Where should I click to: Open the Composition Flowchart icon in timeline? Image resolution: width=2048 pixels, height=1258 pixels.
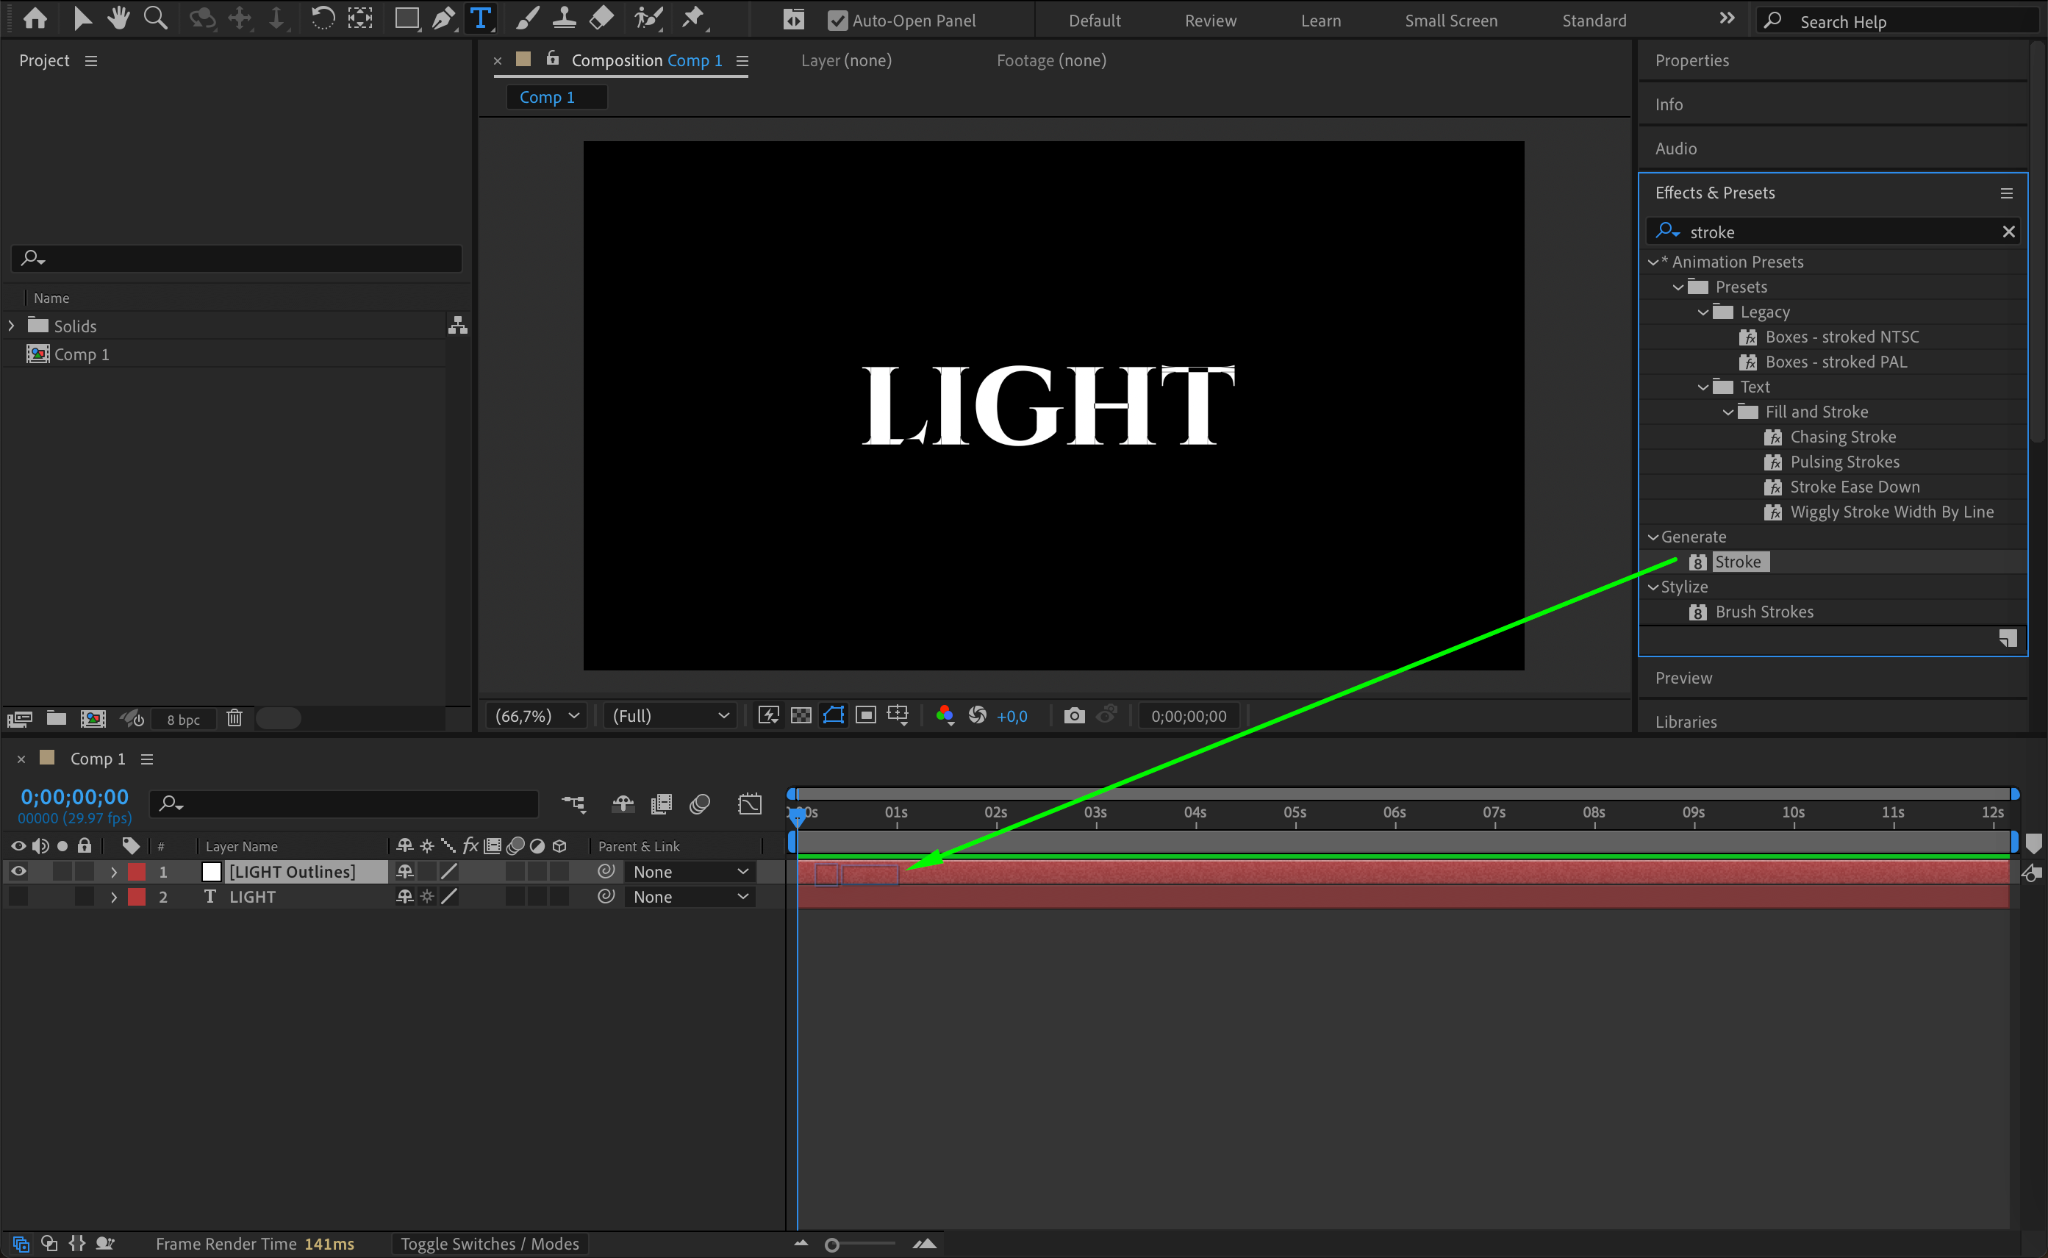[x=573, y=803]
